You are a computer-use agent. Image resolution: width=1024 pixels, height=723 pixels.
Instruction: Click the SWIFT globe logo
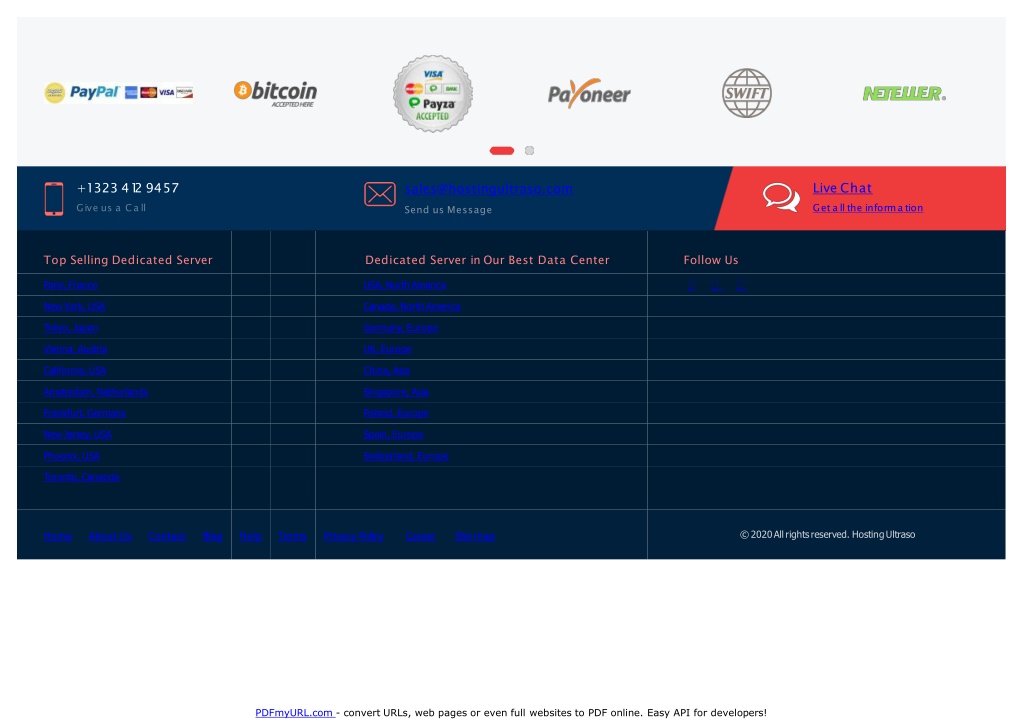(746, 93)
